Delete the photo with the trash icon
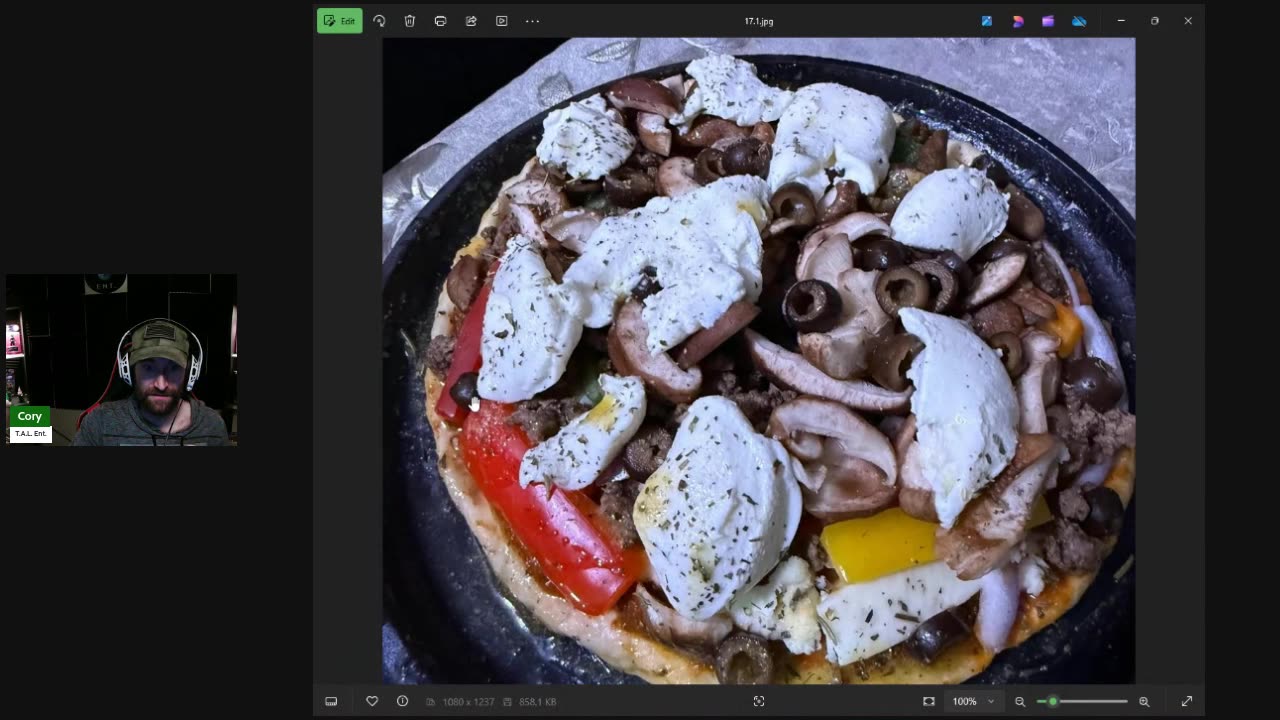 pyautogui.click(x=410, y=21)
